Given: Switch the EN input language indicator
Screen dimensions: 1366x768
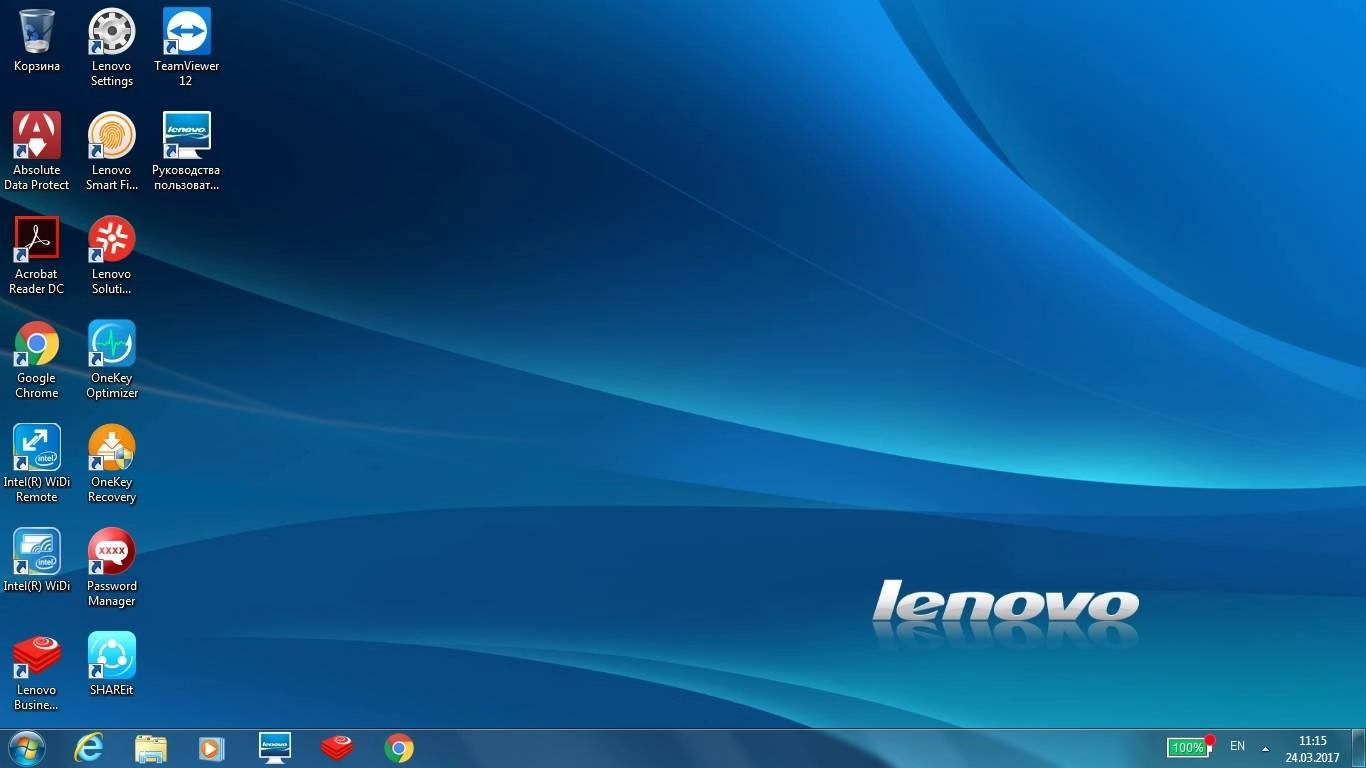Looking at the screenshot, I should [1237, 746].
